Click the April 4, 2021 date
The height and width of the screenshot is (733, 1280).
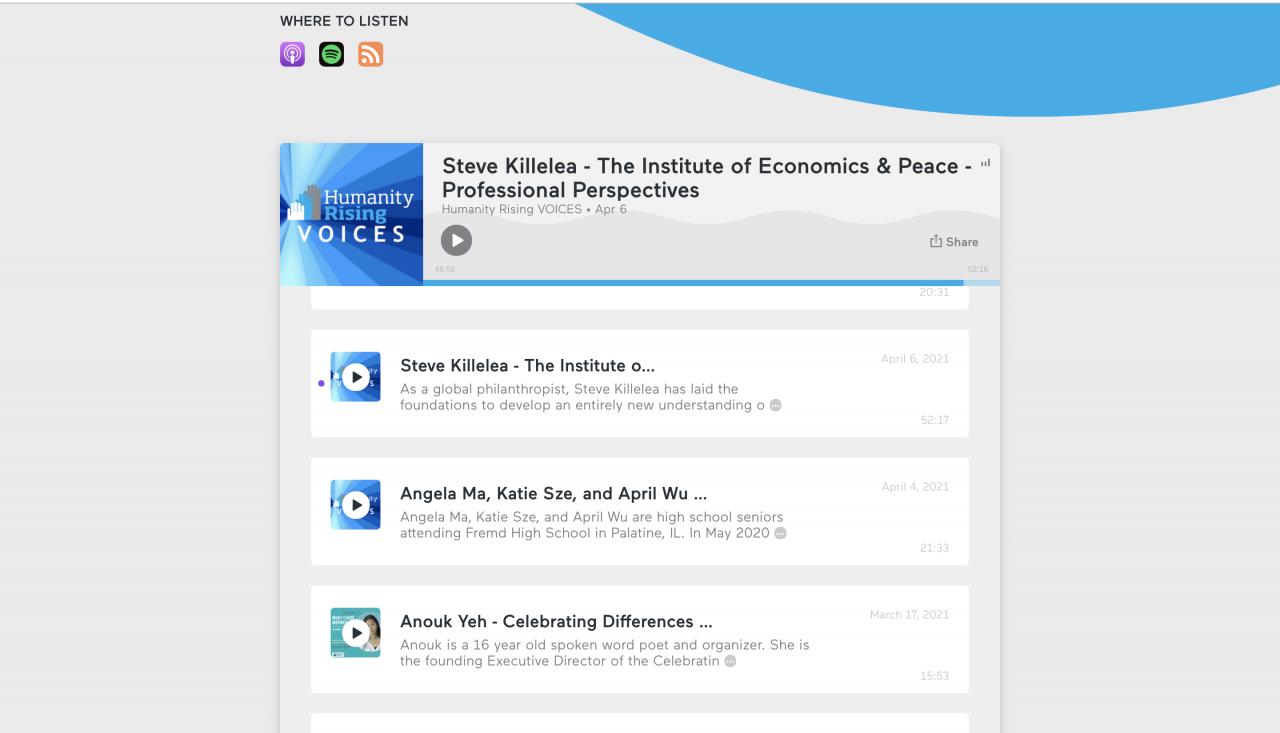pyautogui.click(x=915, y=487)
